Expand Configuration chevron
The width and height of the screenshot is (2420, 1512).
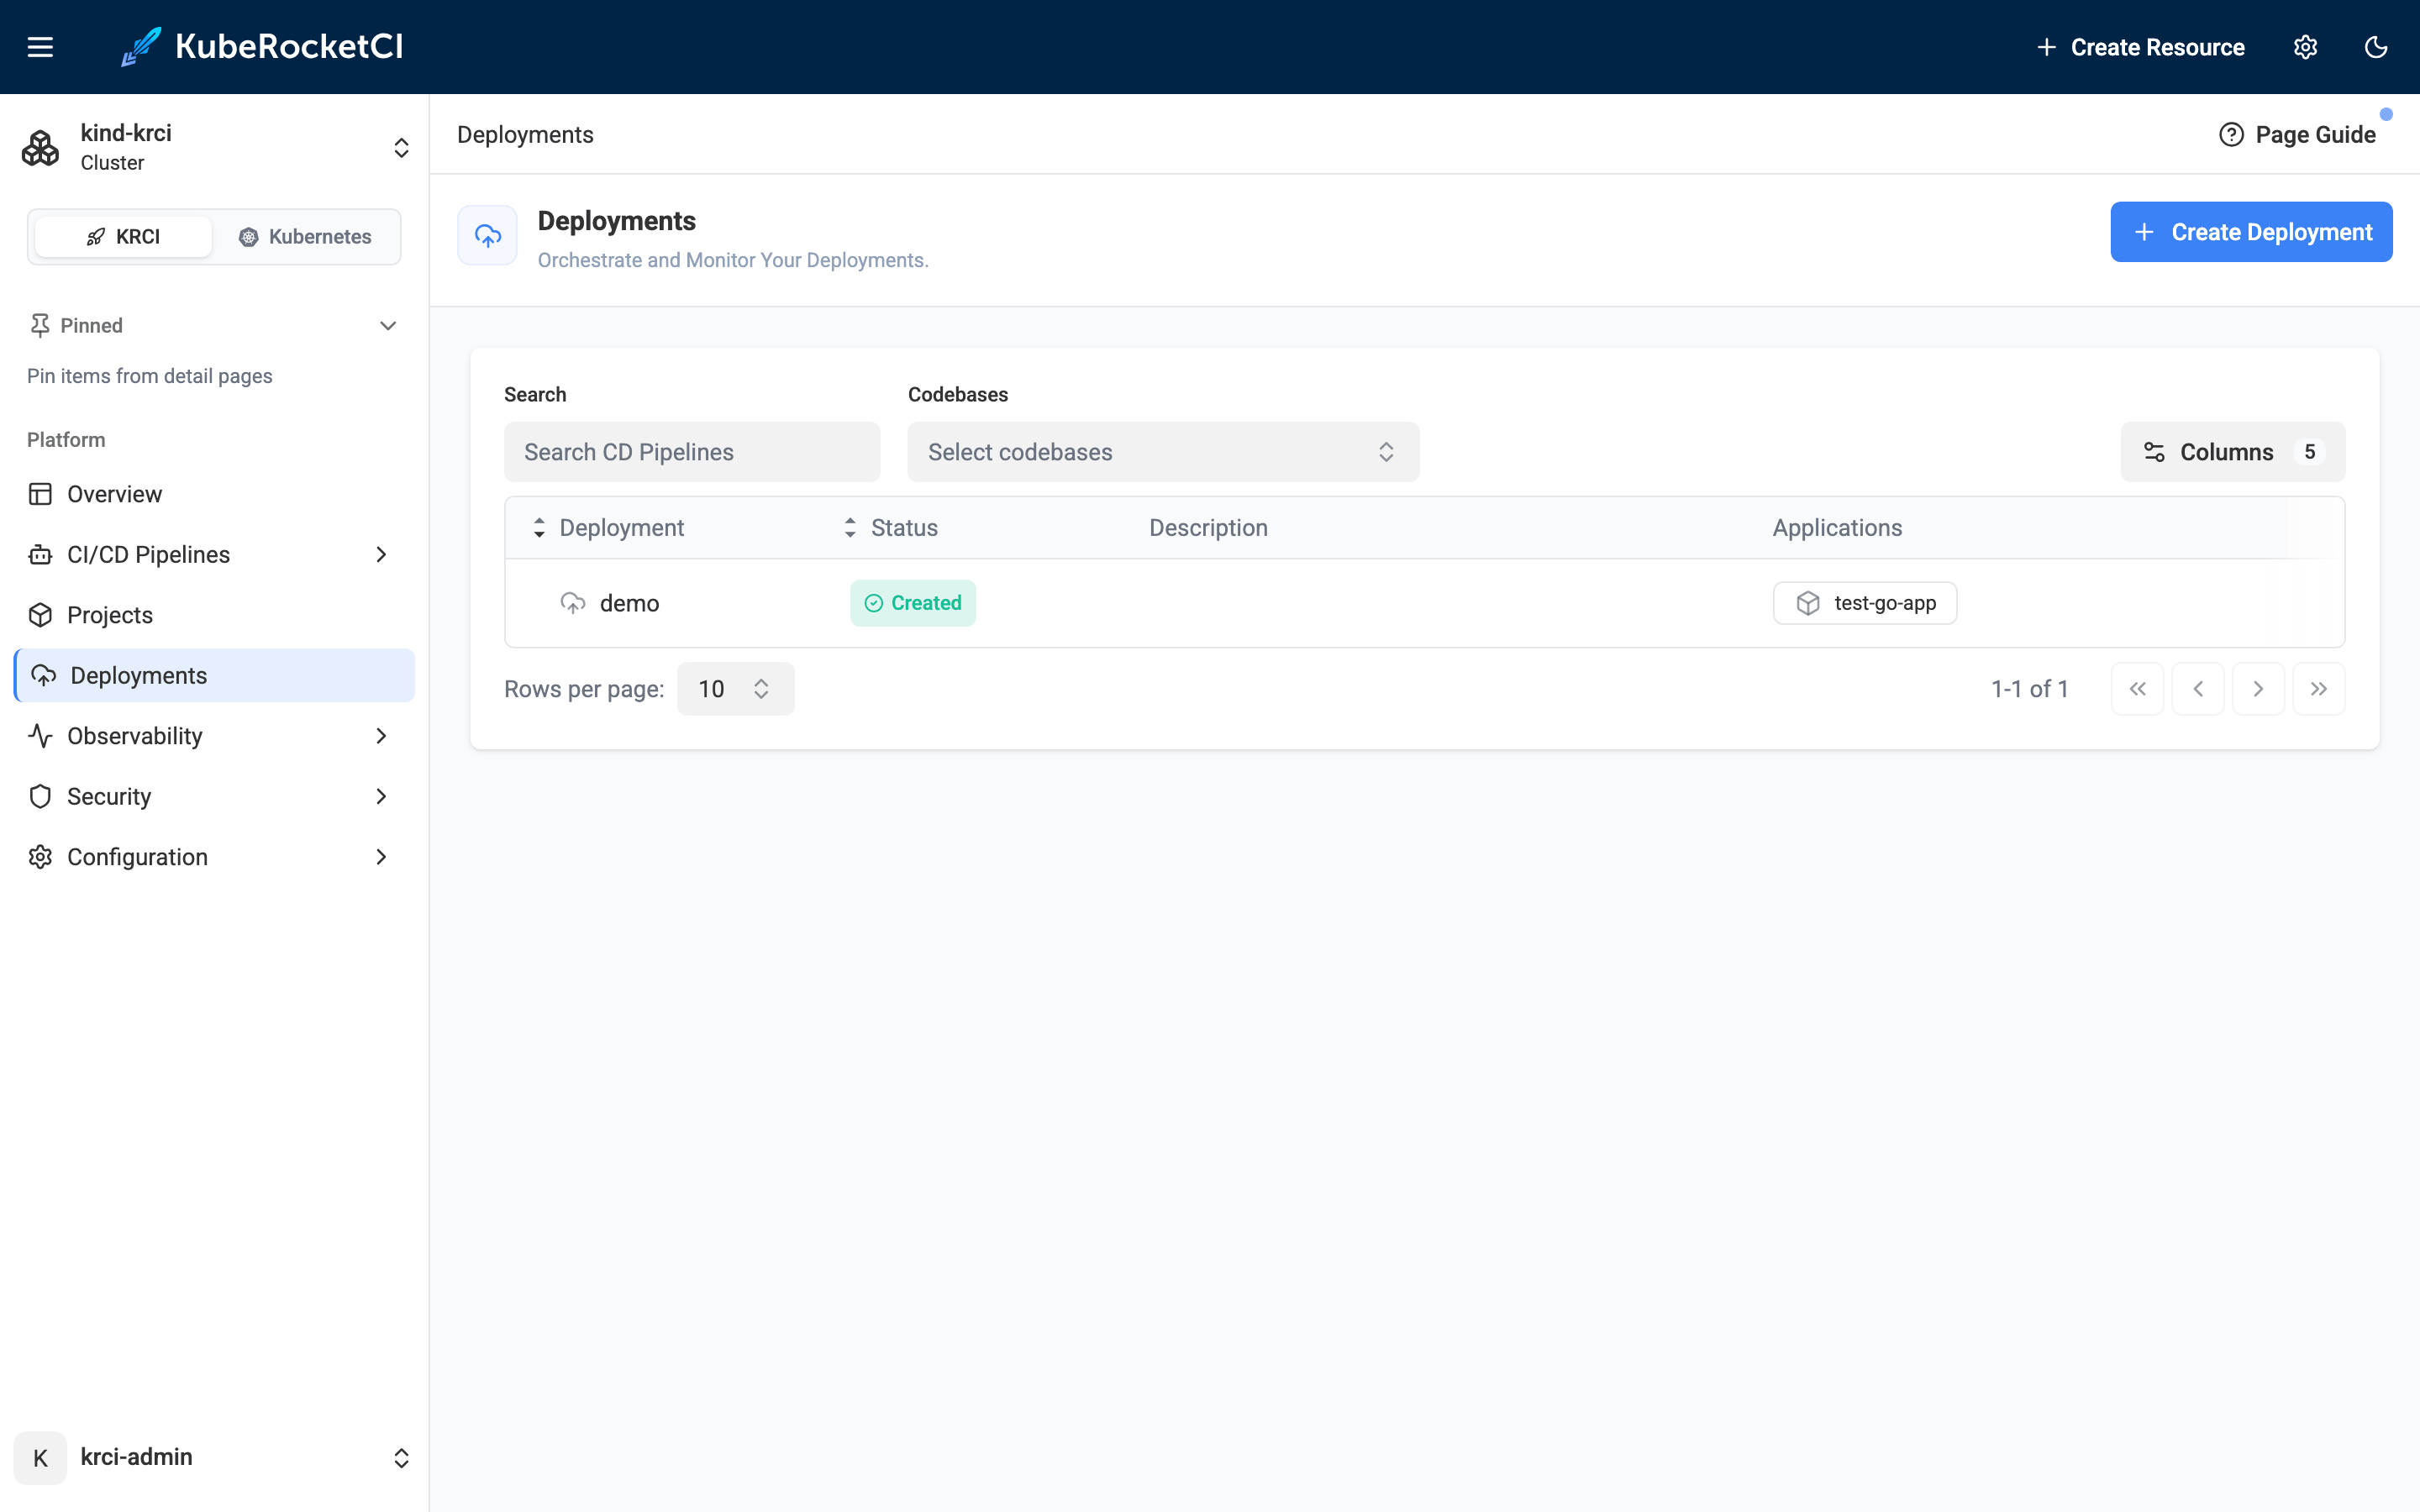click(x=381, y=857)
